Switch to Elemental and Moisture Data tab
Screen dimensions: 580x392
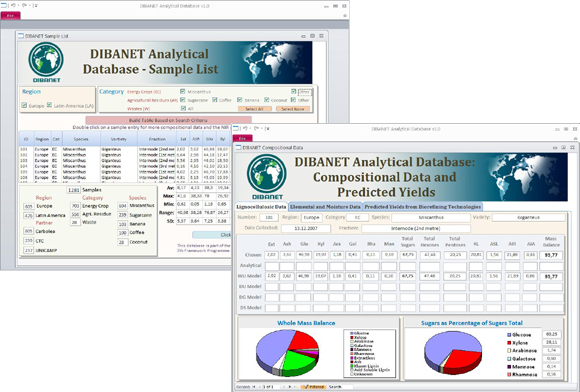pos(325,207)
